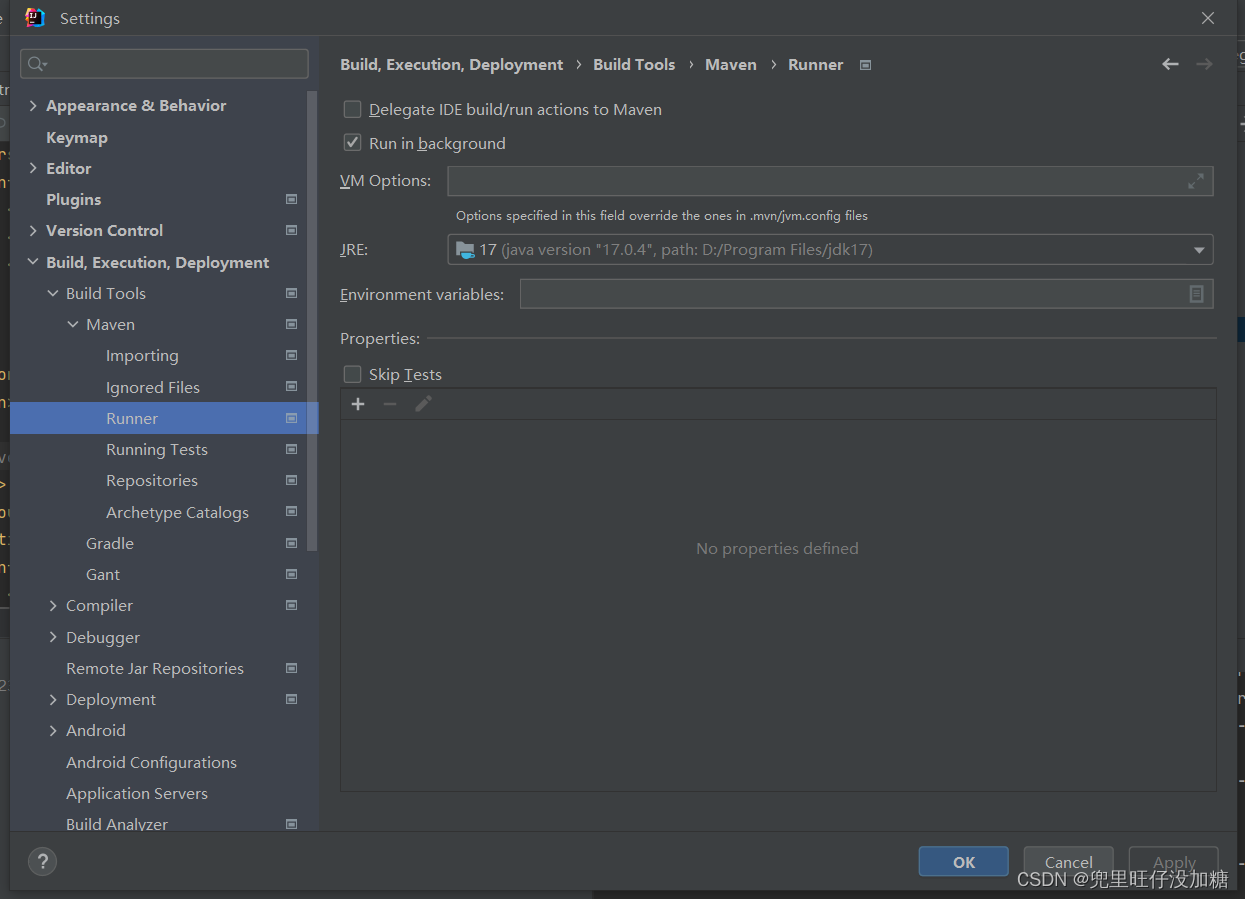Screen dimensions: 1245x899
Task: Expand the Editor section
Action: (x=33, y=168)
